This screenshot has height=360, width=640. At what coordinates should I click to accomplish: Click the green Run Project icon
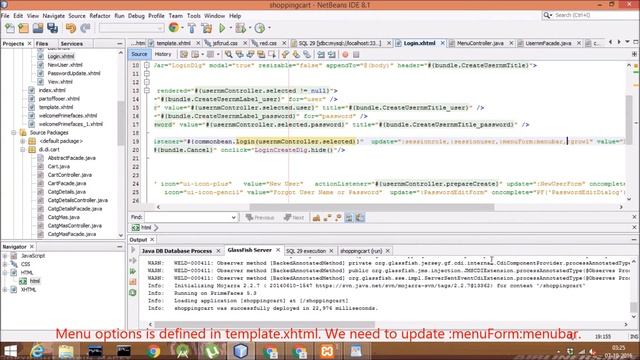(x=222, y=28)
